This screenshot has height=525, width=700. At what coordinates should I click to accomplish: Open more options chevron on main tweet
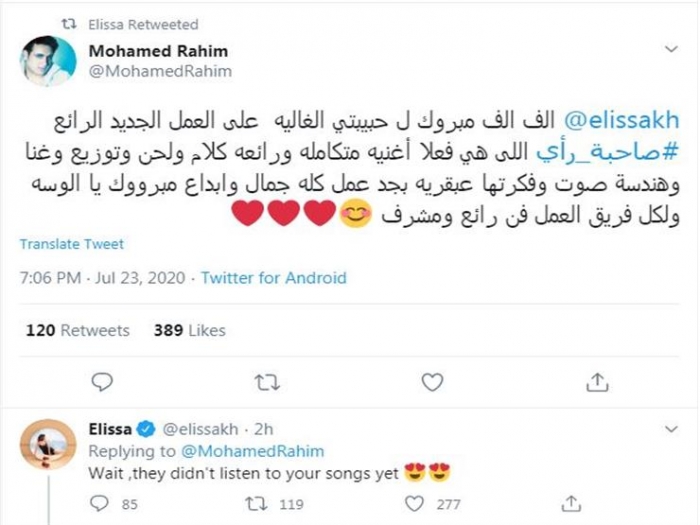pyautogui.click(x=672, y=48)
